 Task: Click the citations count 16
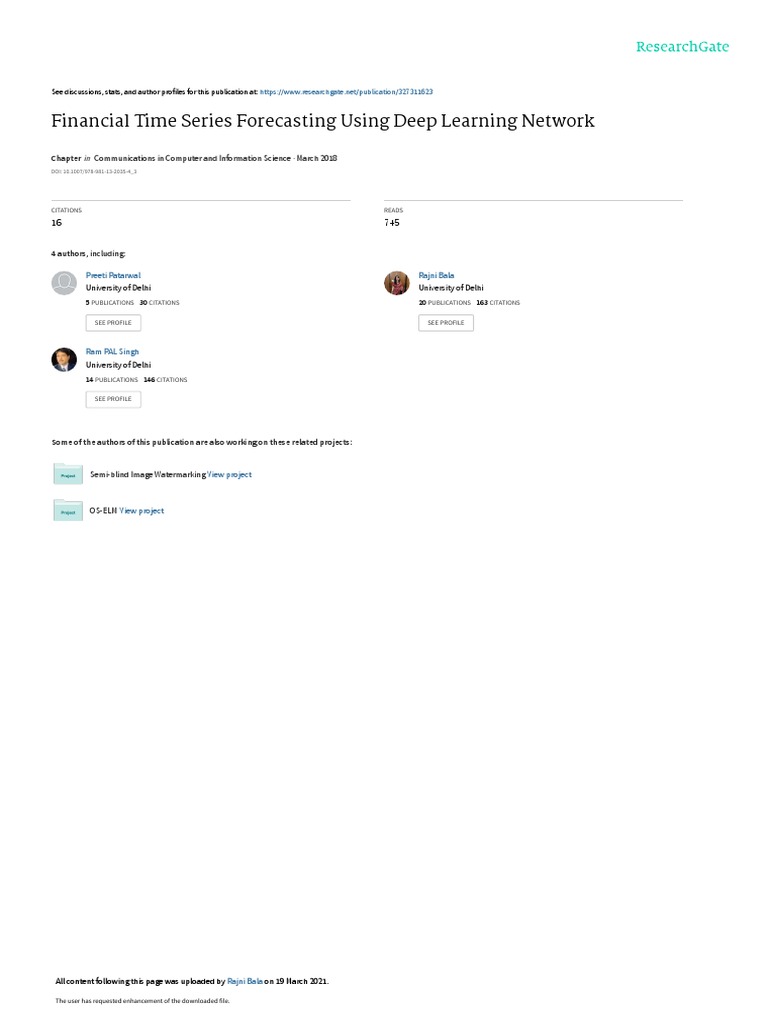(56, 223)
